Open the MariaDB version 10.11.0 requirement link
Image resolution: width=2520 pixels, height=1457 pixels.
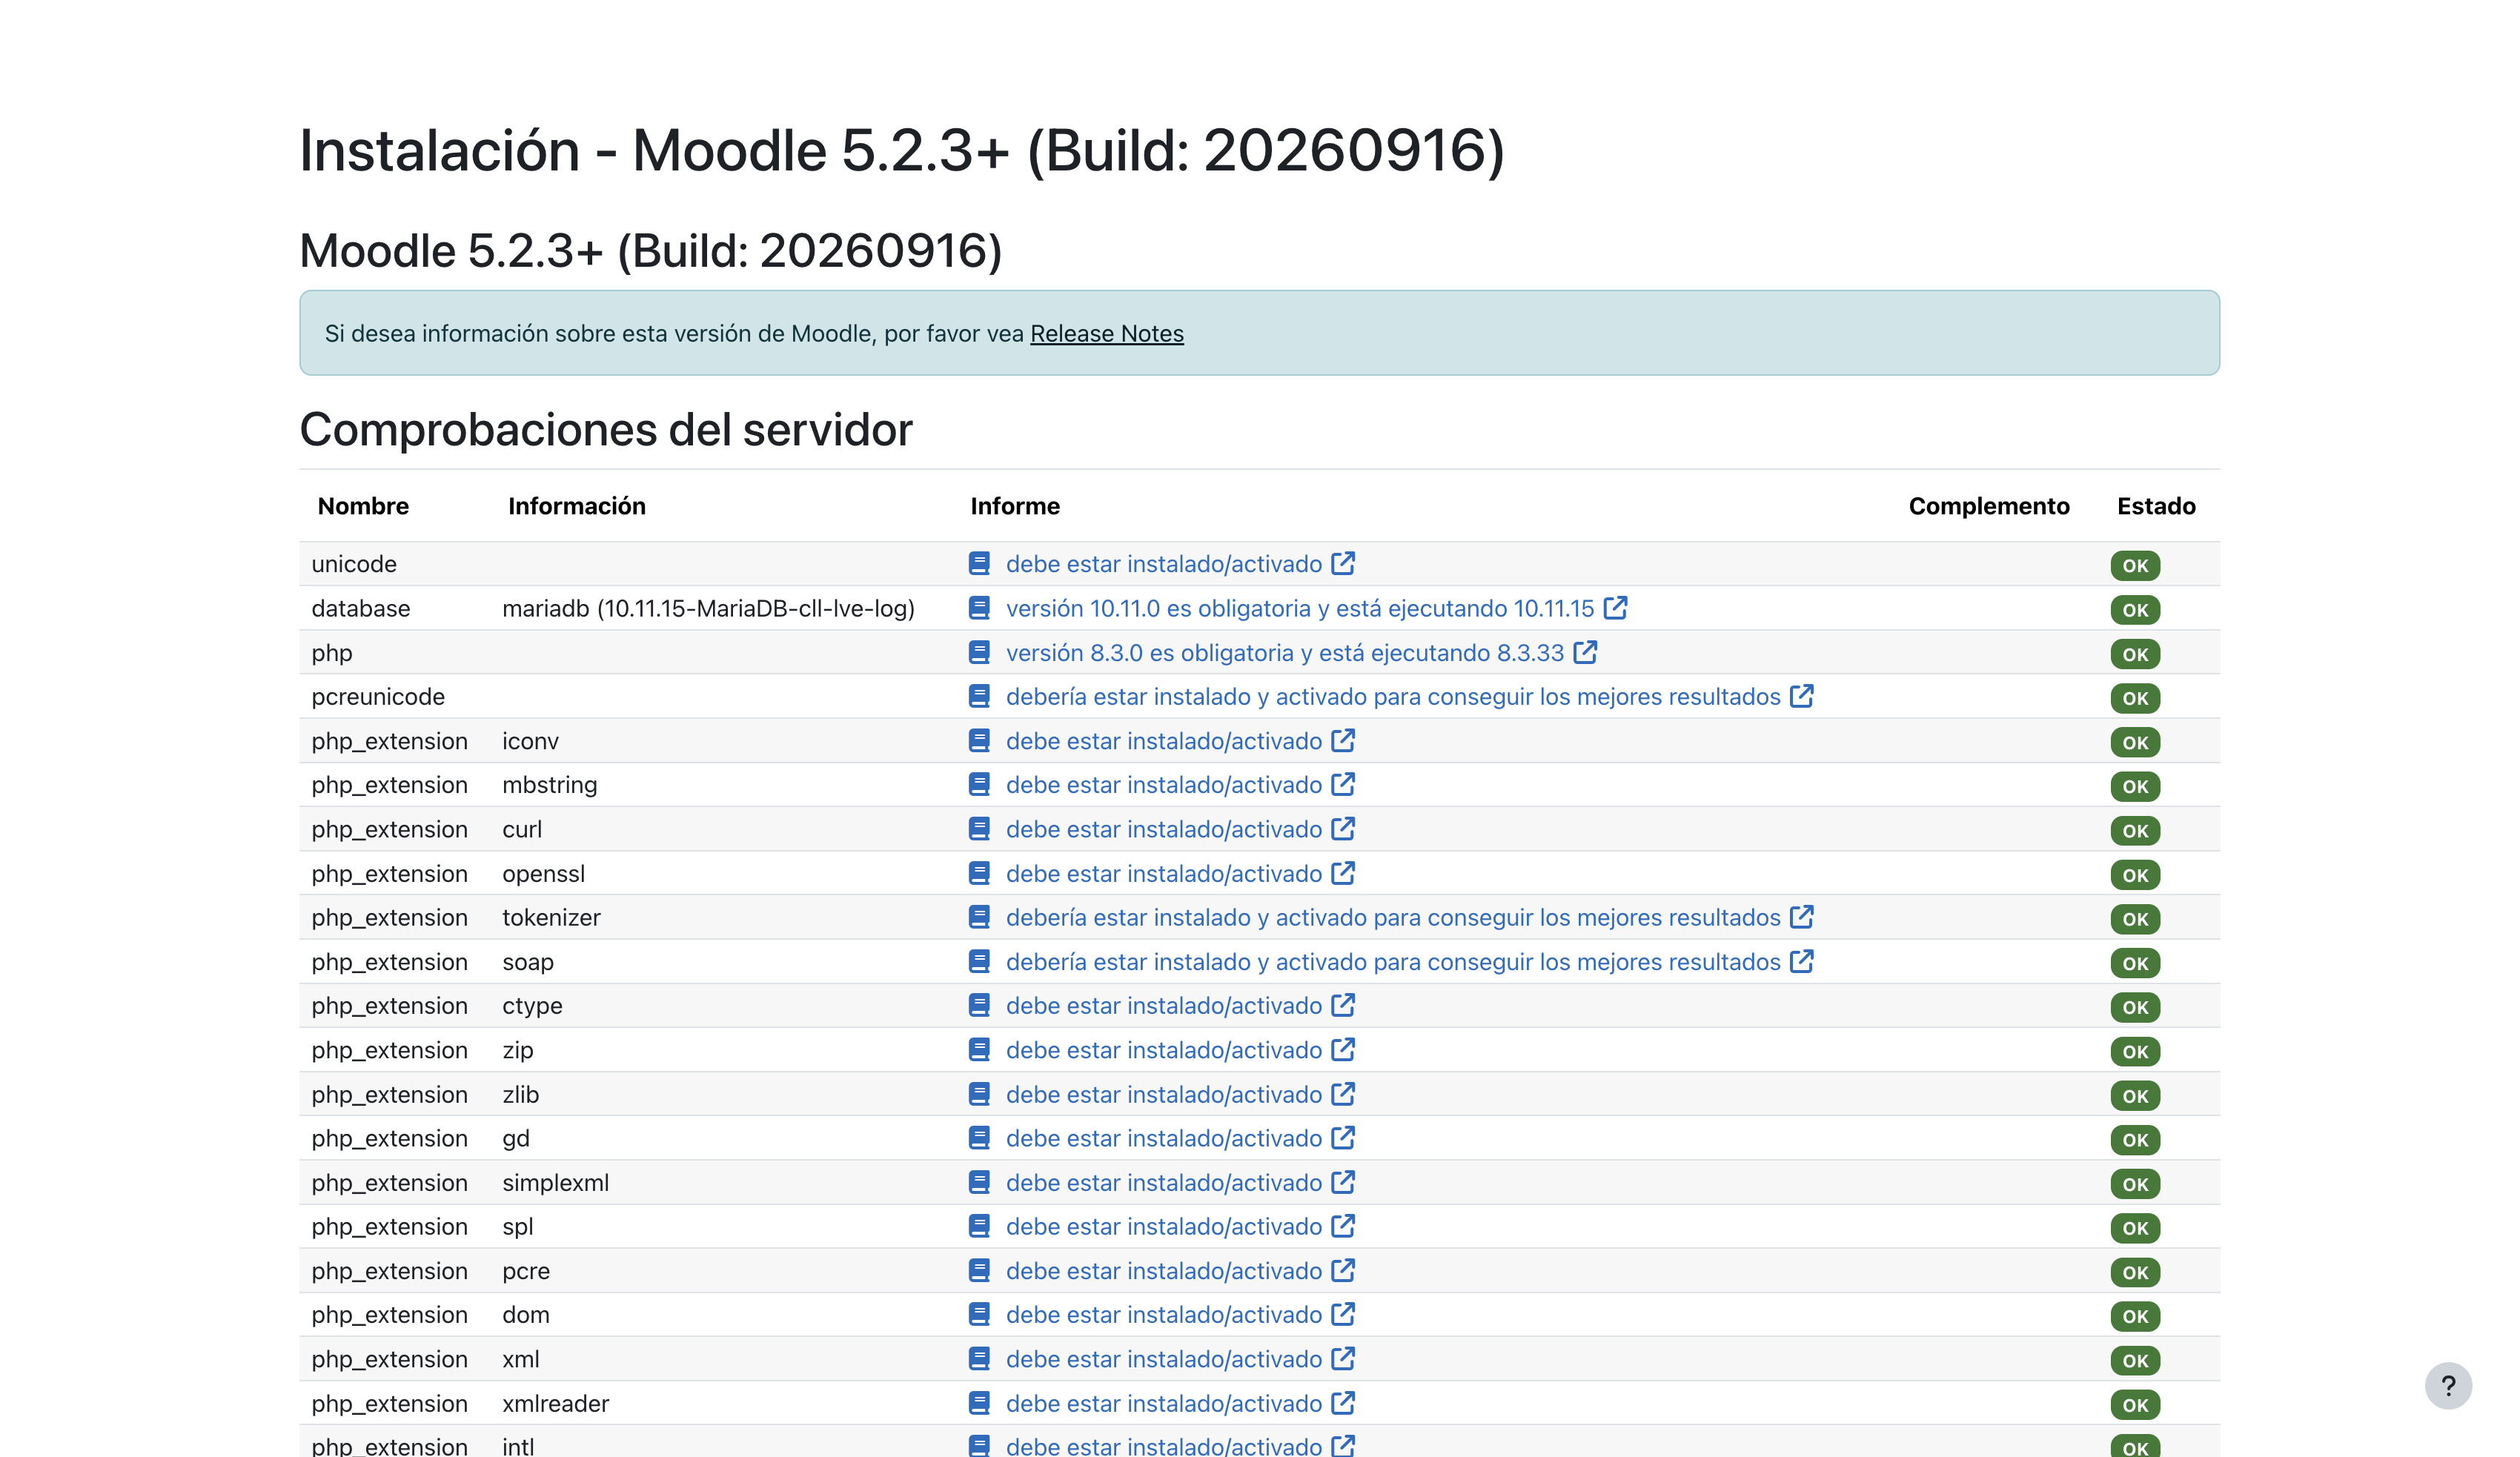(1299, 608)
